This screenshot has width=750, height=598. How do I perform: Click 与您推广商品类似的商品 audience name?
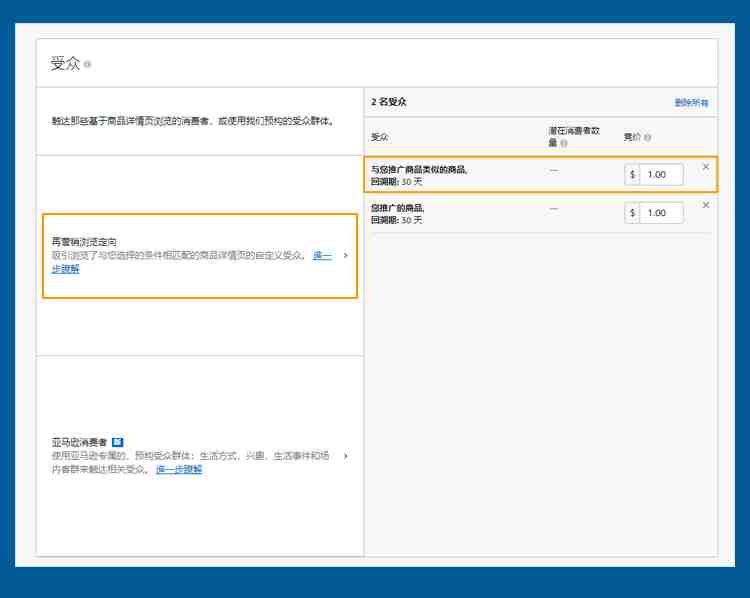pyautogui.click(x=419, y=170)
